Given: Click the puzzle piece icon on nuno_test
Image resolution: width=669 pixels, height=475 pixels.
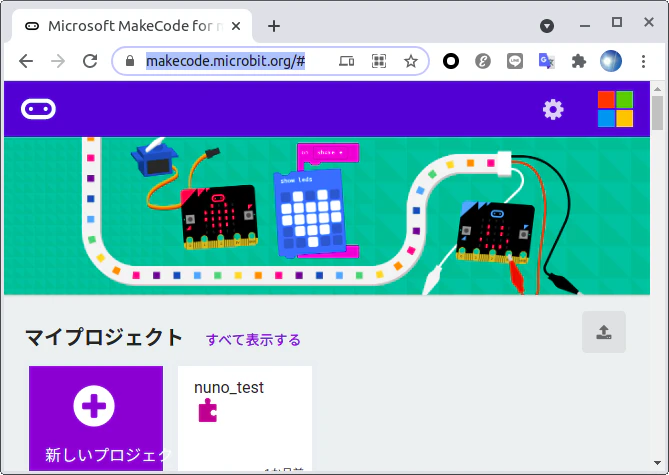Looking at the screenshot, I should pos(208,410).
